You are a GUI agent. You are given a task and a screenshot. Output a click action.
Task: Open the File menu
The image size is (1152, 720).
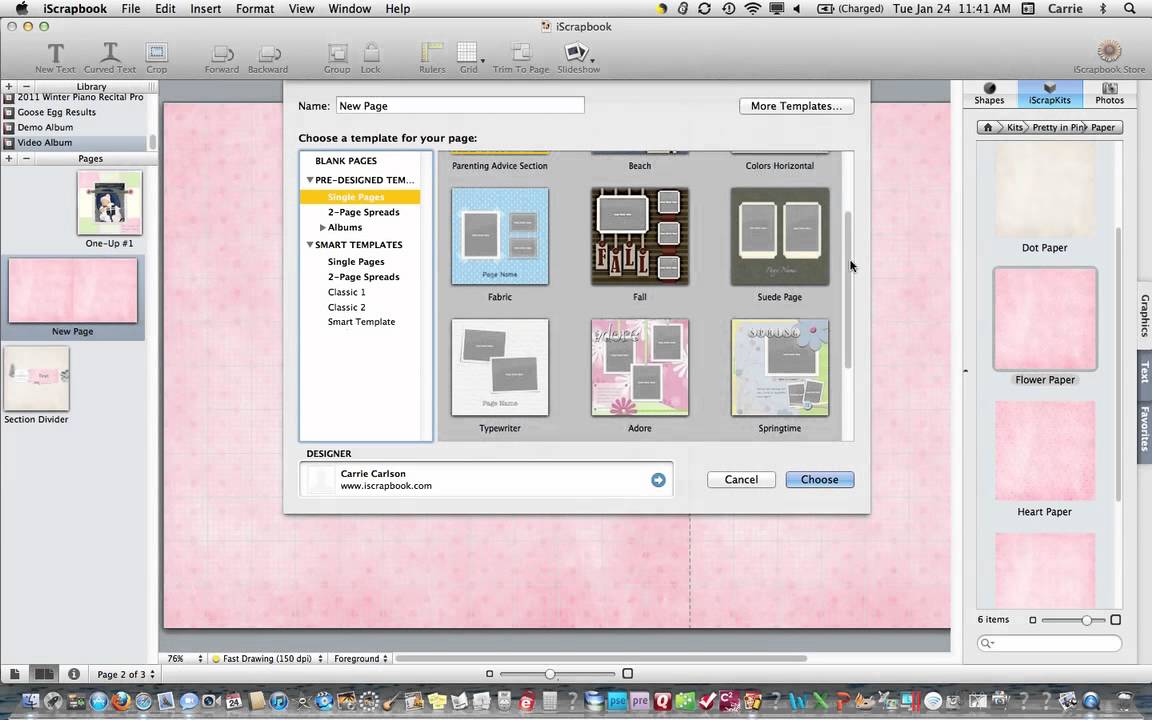click(131, 9)
